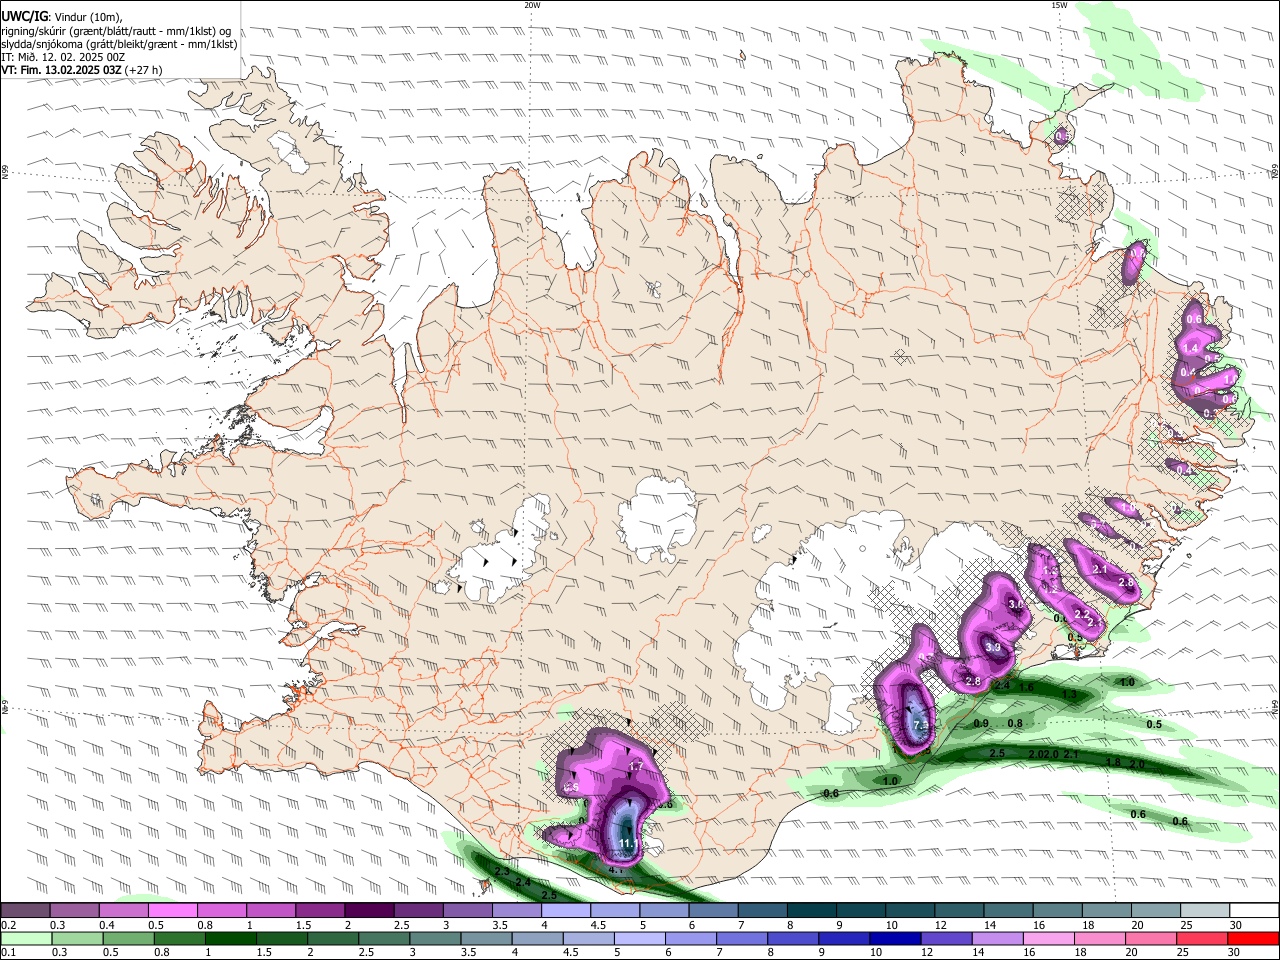Click the 4.7 value near the south coast
Viewport: 1280px width, 960px height.
(x=617, y=870)
